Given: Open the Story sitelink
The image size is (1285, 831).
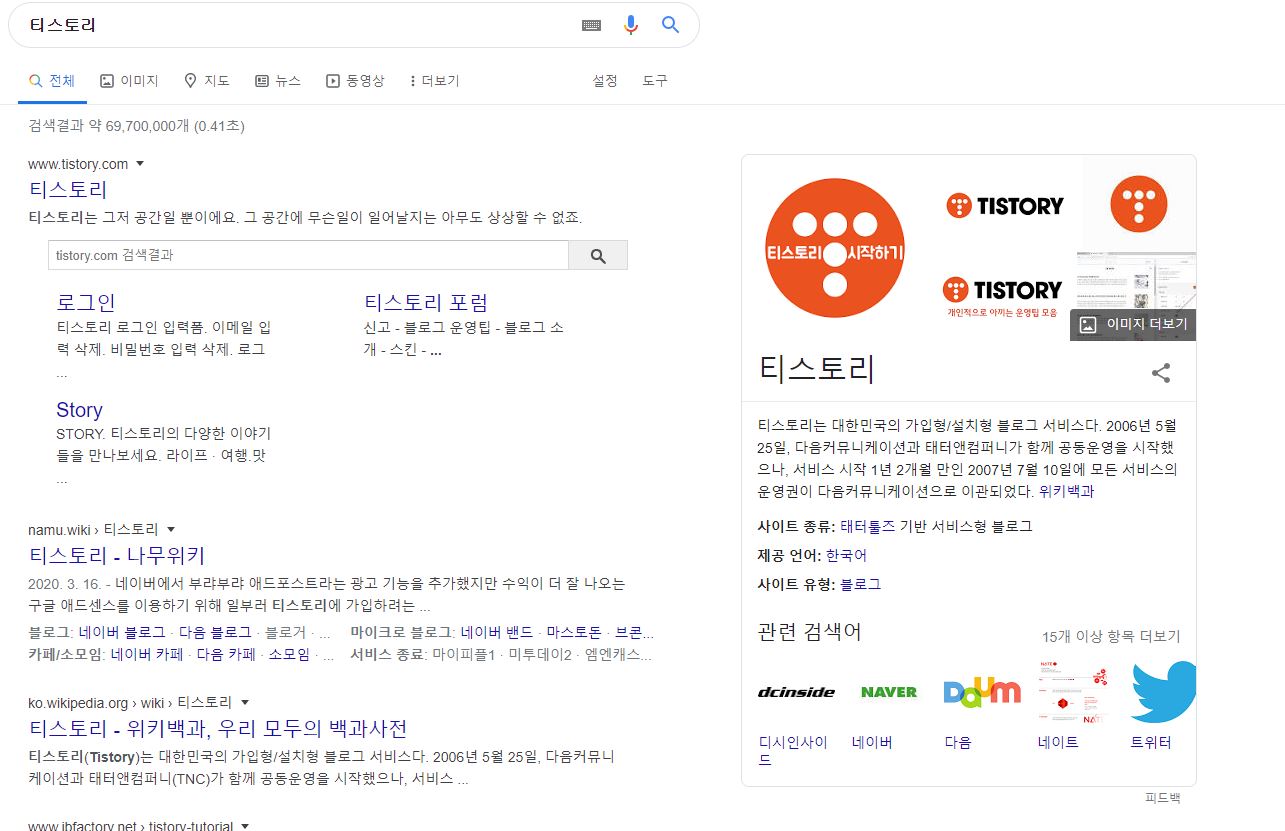Looking at the screenshot, I should [x=79, y=410].
